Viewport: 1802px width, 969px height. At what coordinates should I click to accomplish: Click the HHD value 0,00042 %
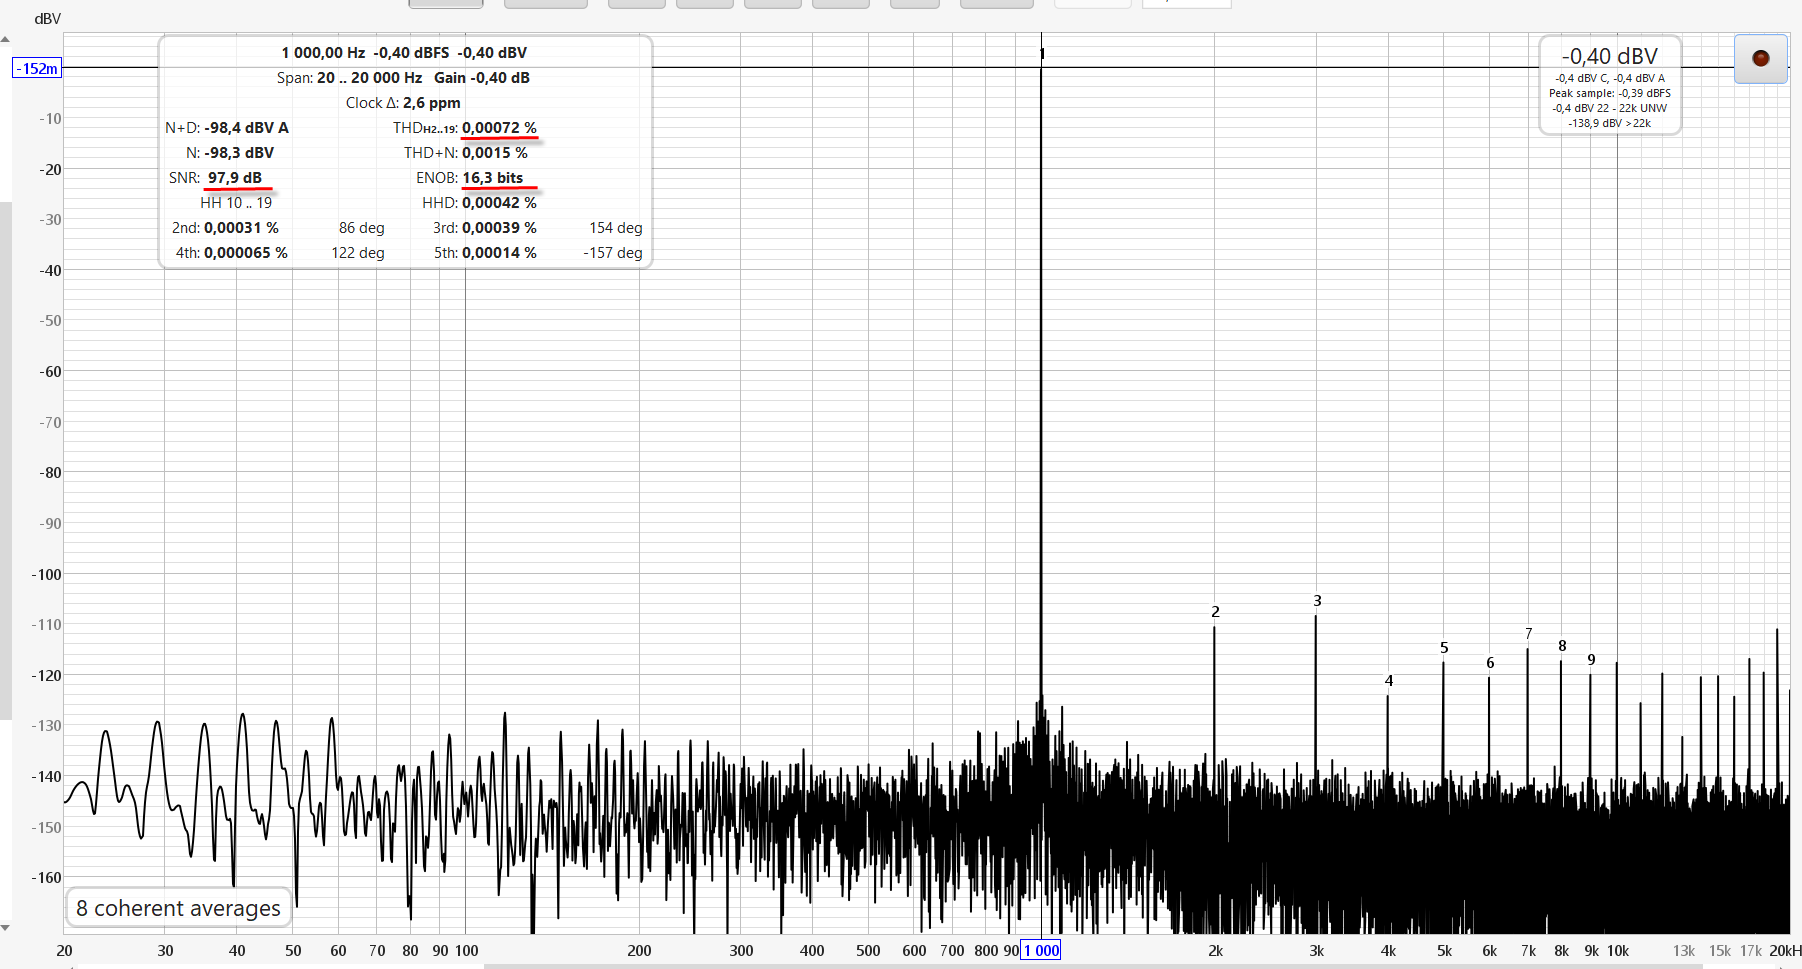pyautogui.click(x=499, y=203)
